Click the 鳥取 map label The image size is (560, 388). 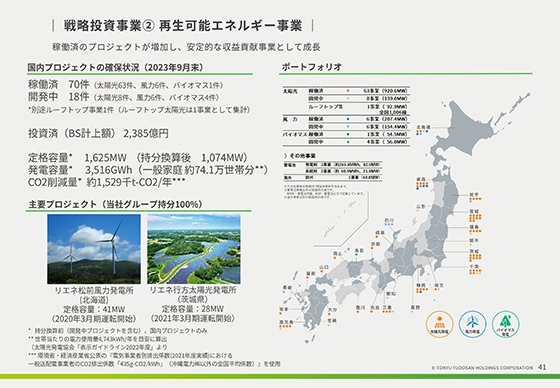(359, 250)
